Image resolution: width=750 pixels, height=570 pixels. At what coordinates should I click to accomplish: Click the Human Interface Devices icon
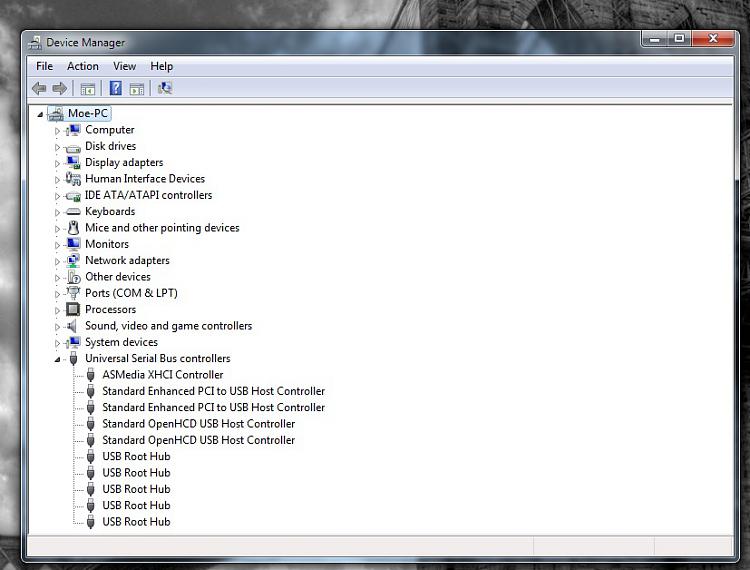pos(73,179)
